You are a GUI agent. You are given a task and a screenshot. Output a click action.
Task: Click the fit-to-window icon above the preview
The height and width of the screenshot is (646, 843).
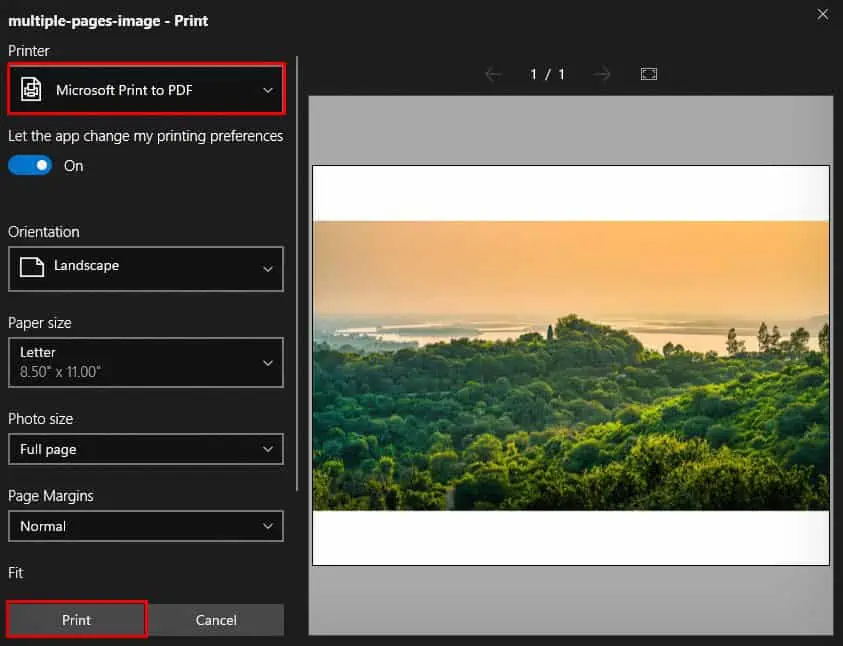[x=648, y=73]
